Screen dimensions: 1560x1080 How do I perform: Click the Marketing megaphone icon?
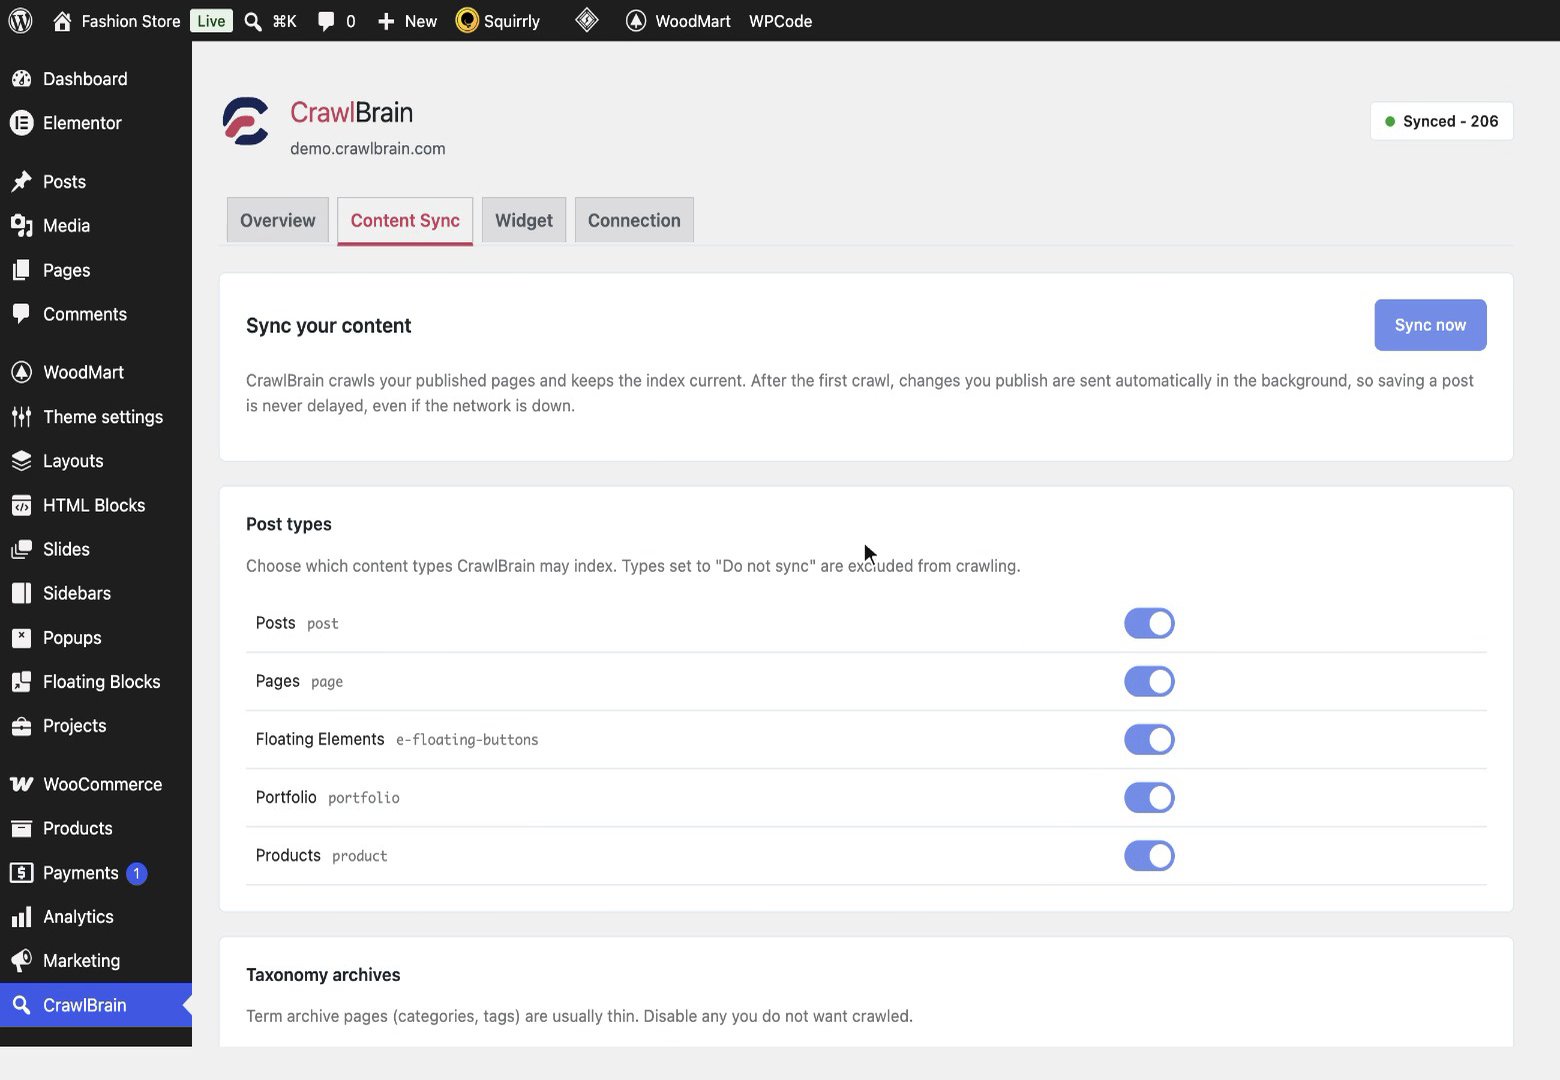21,961
